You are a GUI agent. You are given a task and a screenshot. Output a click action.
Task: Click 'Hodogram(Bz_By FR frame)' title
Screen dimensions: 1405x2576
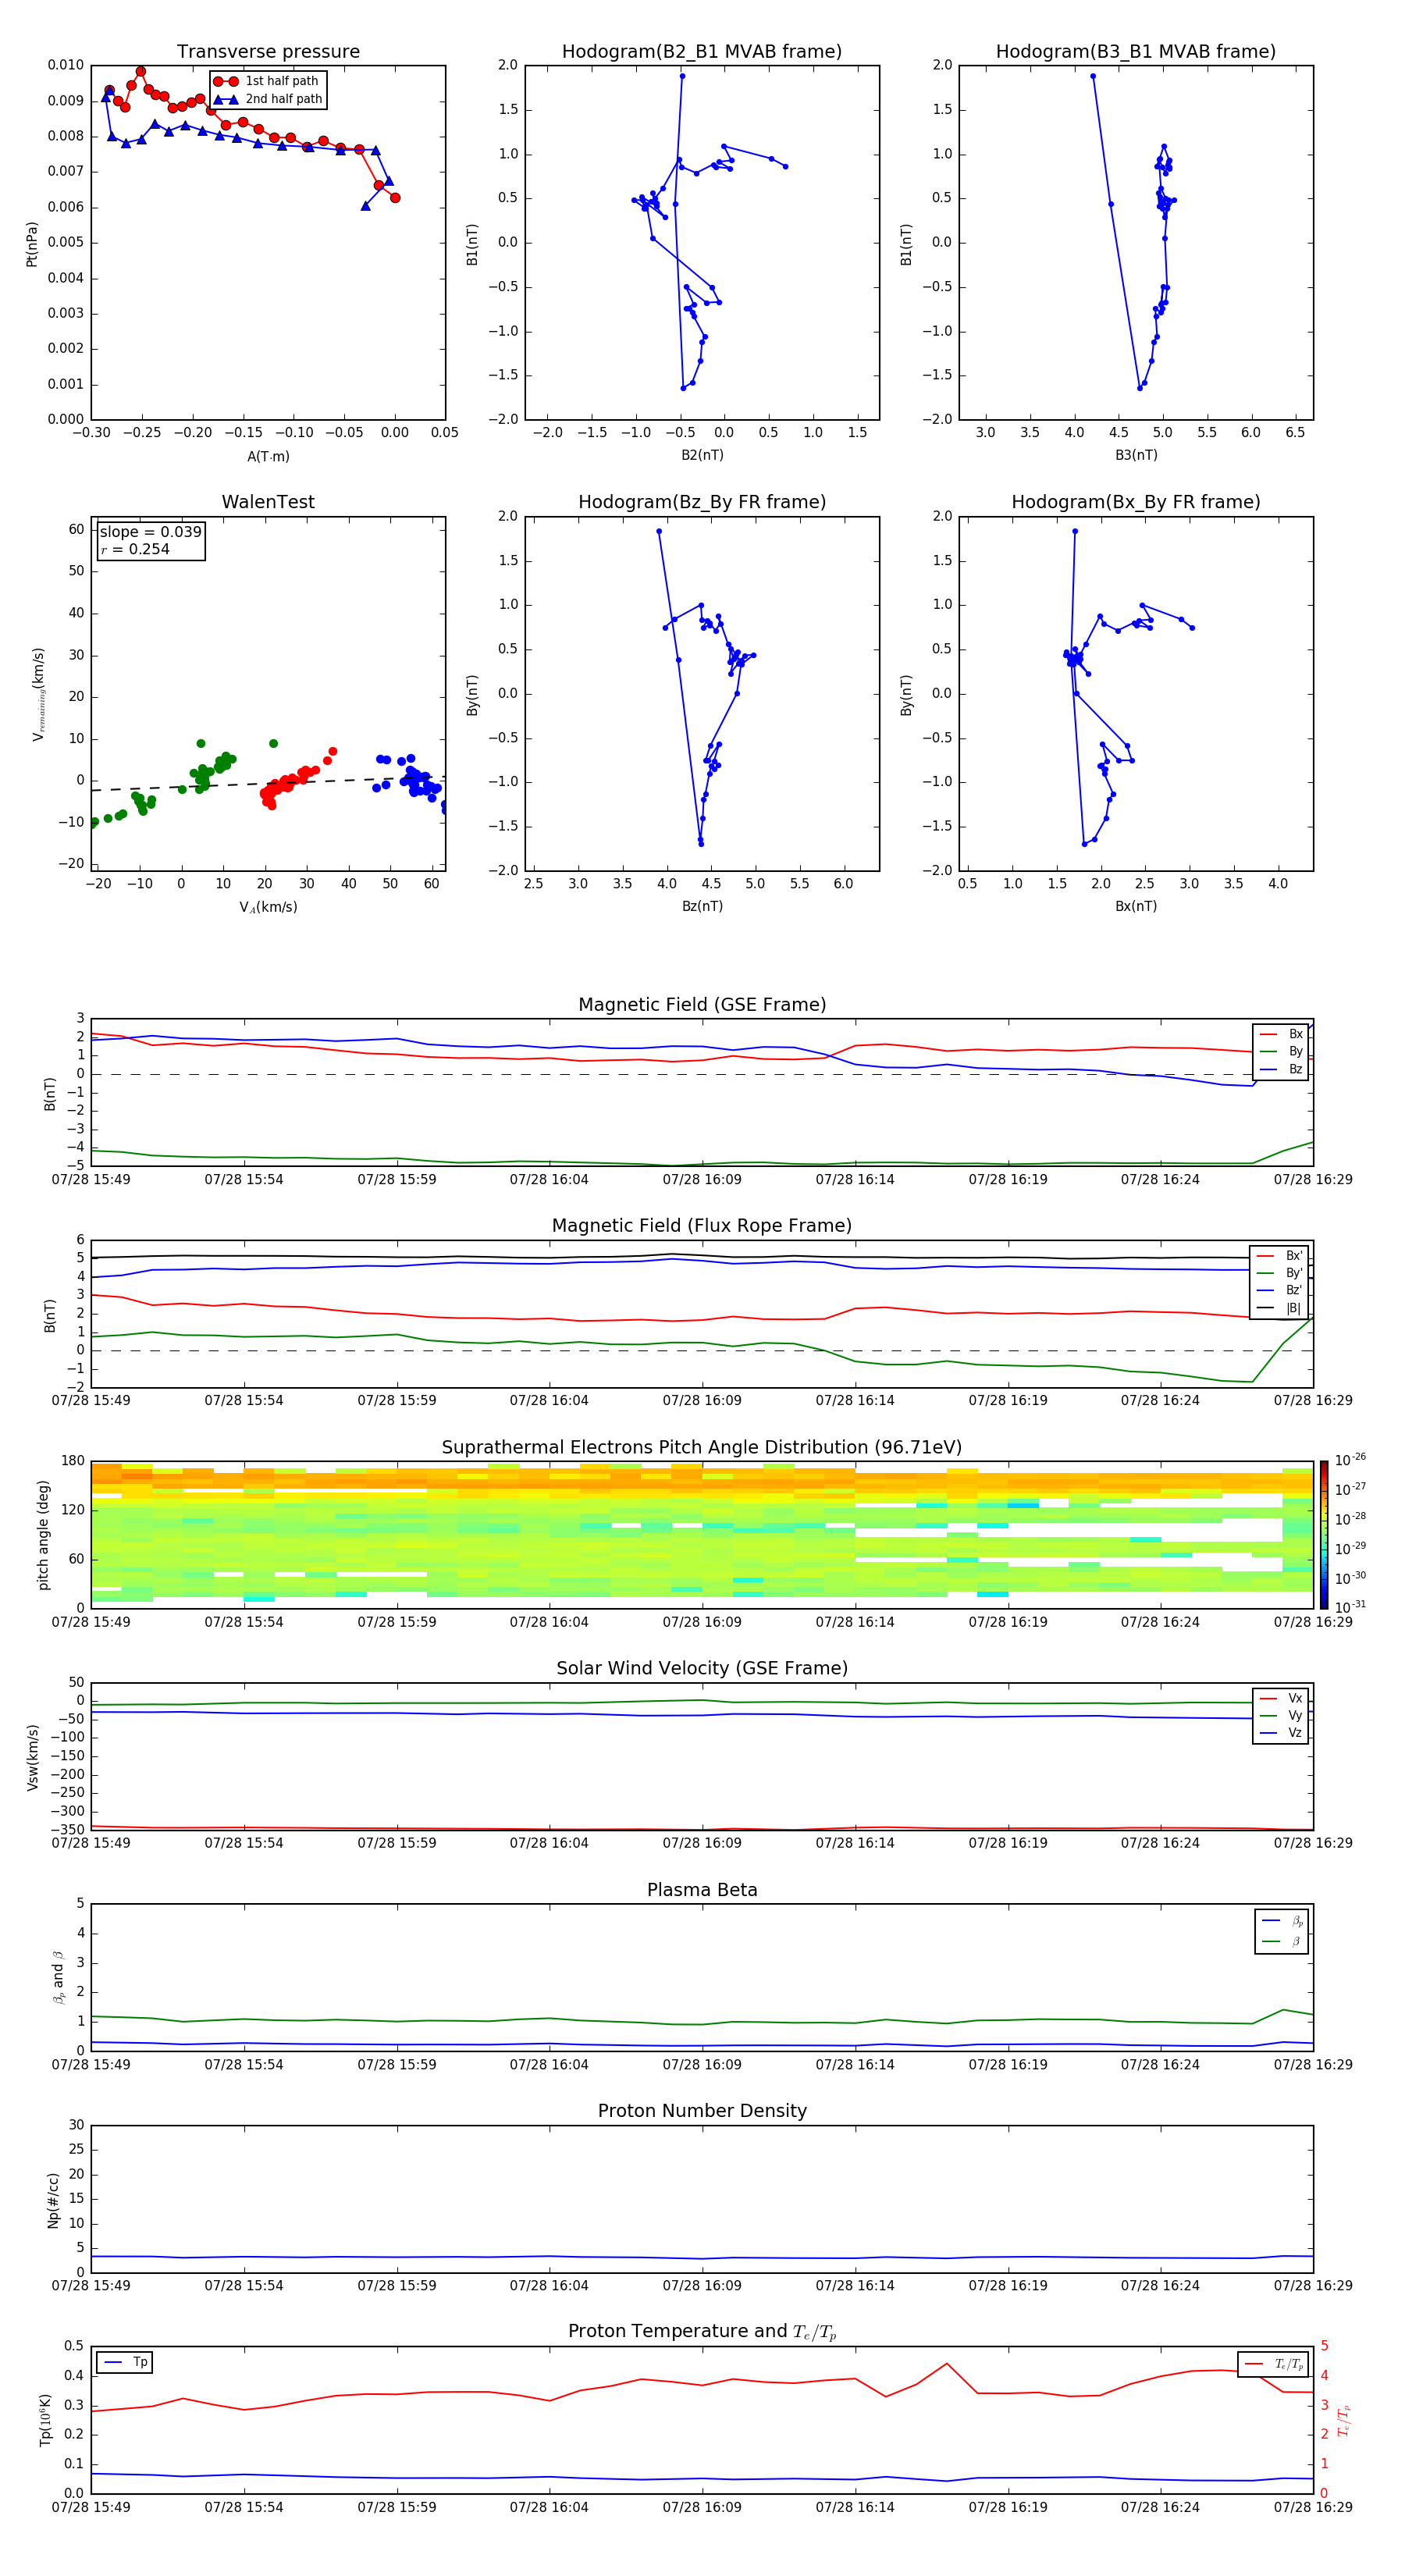tap(702, 502)
